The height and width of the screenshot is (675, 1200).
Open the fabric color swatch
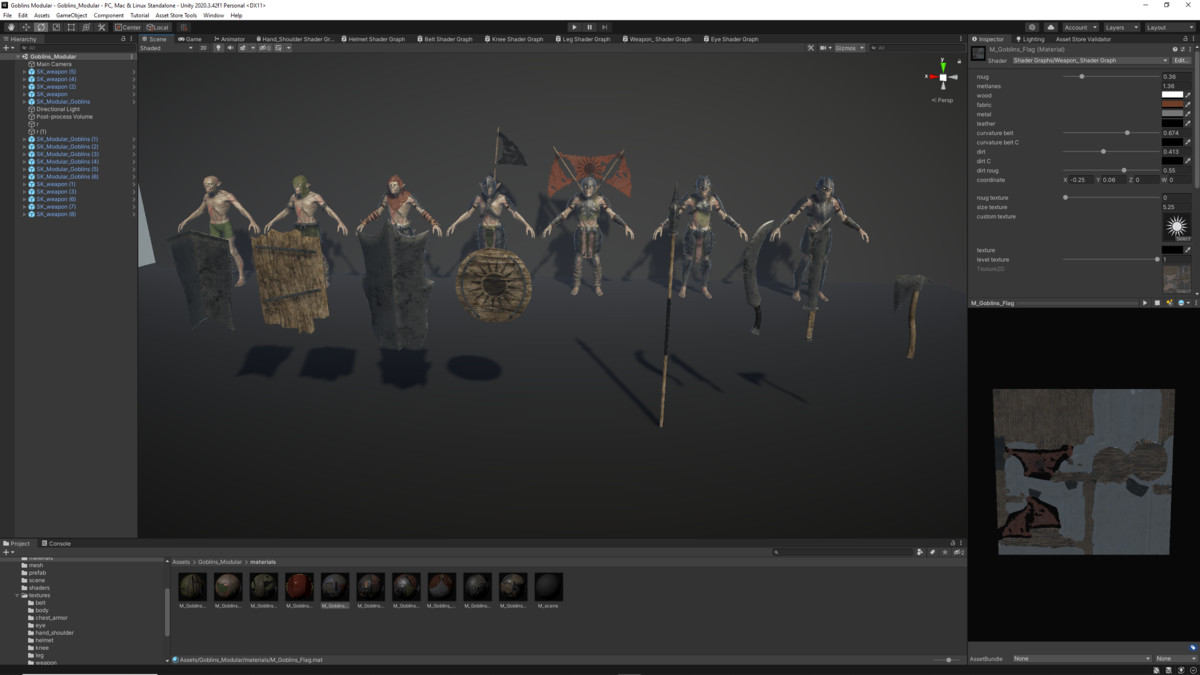[x=1173, y=105]
